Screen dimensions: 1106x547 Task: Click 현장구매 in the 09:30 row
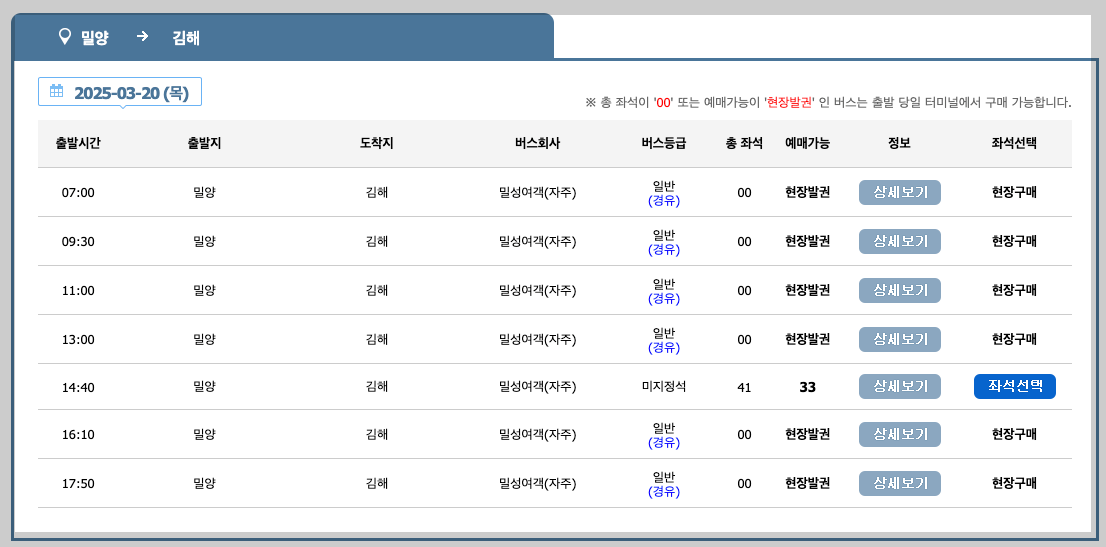(x=1014, y=241)
